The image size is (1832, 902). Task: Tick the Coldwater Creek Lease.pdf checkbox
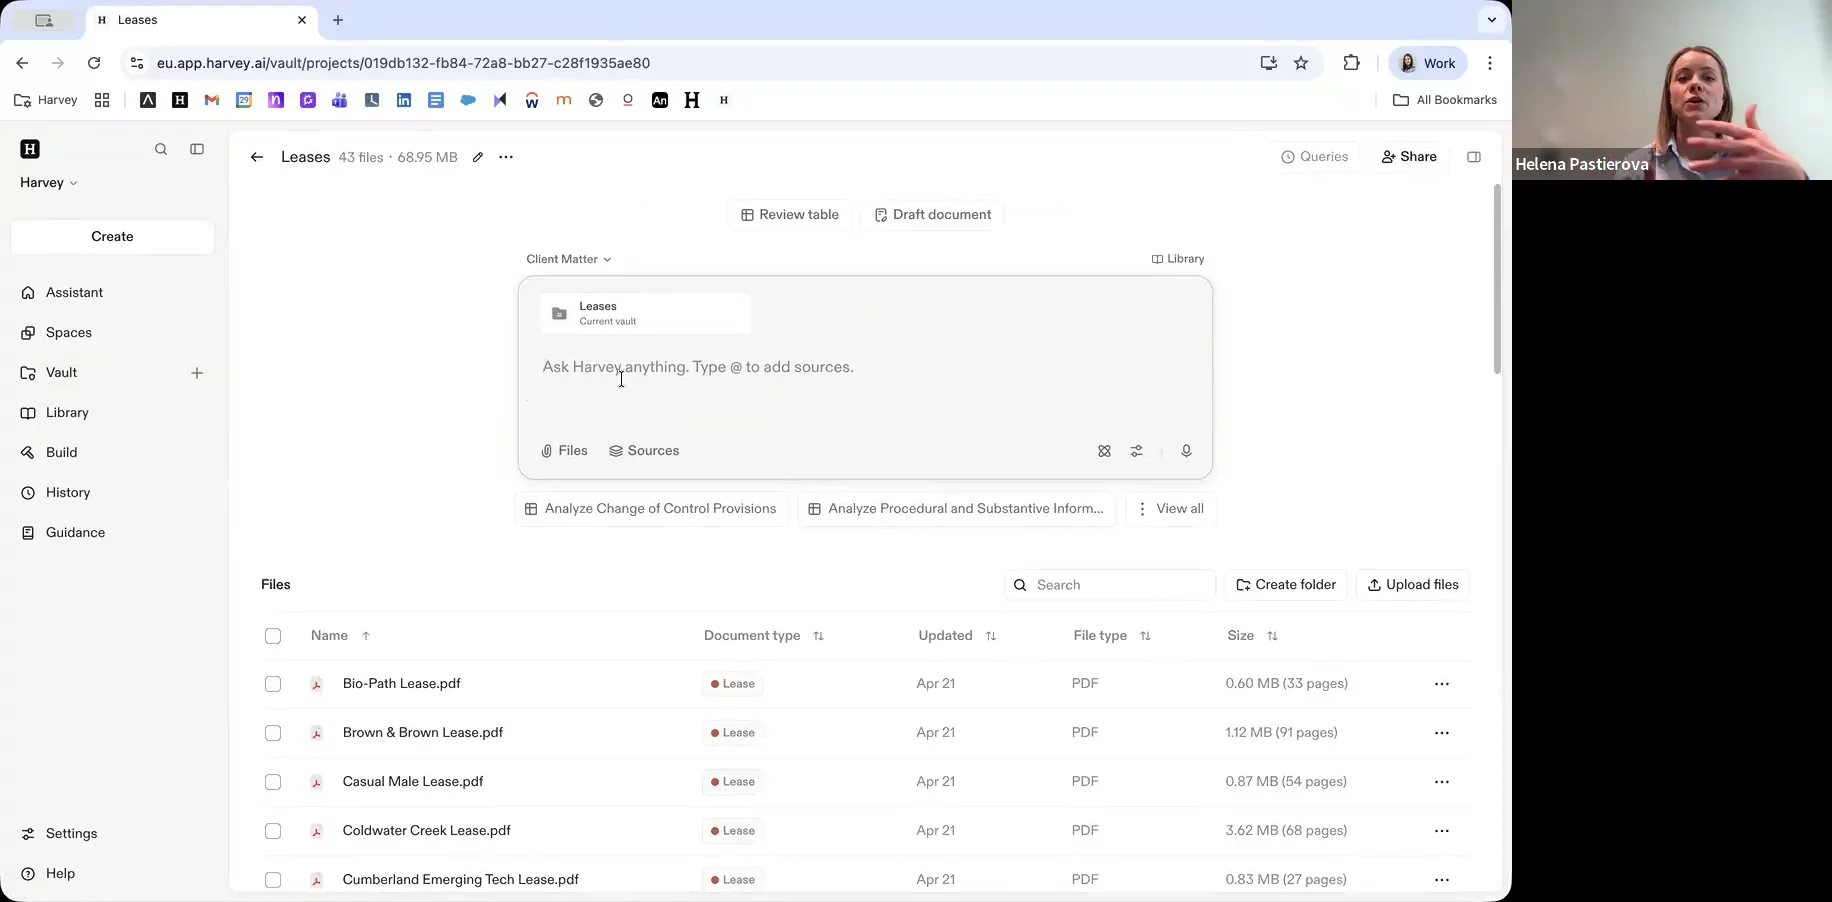click(x=273, y=831)
